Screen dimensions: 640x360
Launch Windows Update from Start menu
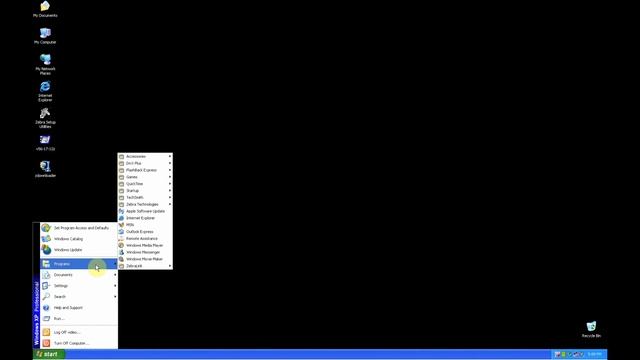point(79,249)
